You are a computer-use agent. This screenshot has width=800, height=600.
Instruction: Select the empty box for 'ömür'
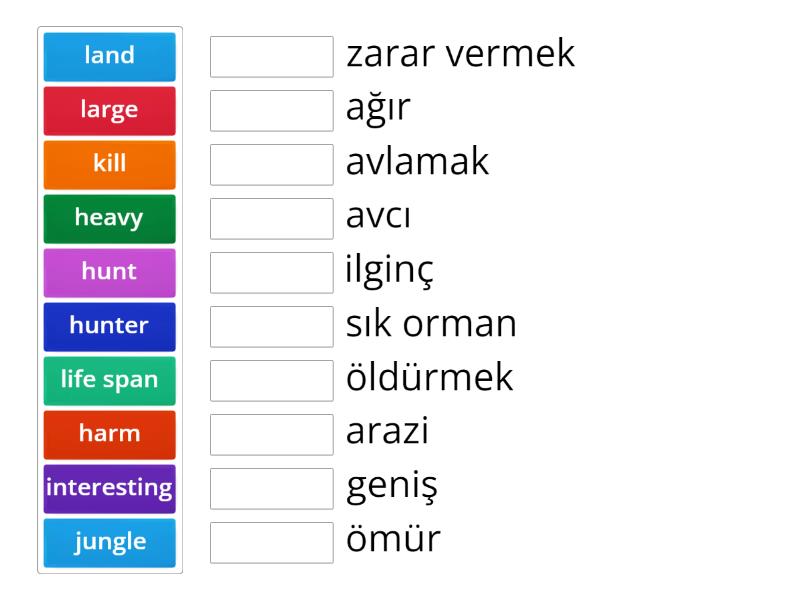272,543
